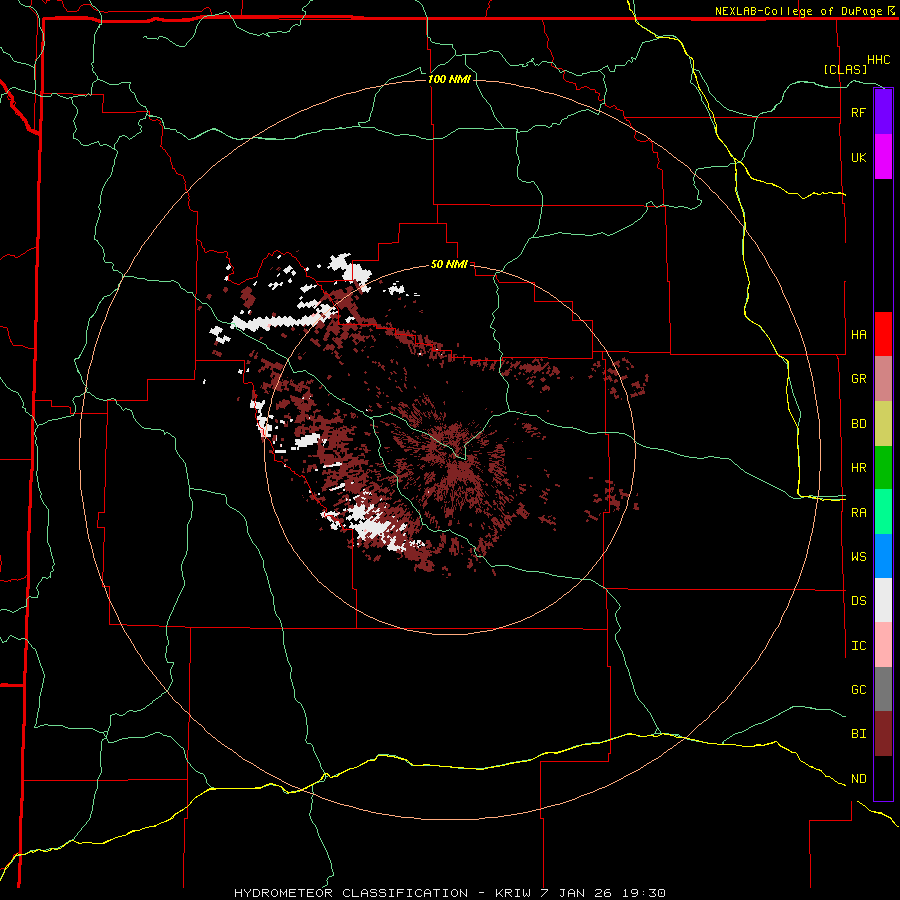Click the Hydrometeor Classification title caption
900x900 pixels.
click(450, 893)
